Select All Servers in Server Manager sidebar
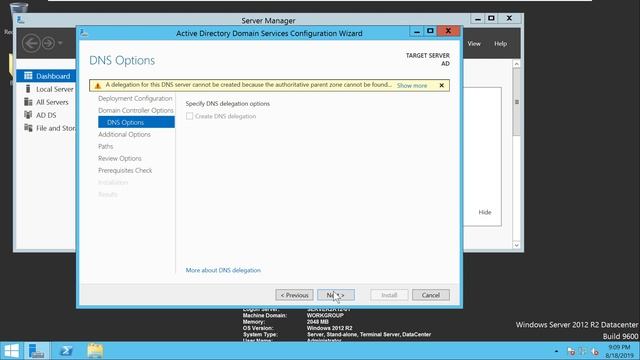The width and height of the screenshot is (640, 360). (46, 102)
